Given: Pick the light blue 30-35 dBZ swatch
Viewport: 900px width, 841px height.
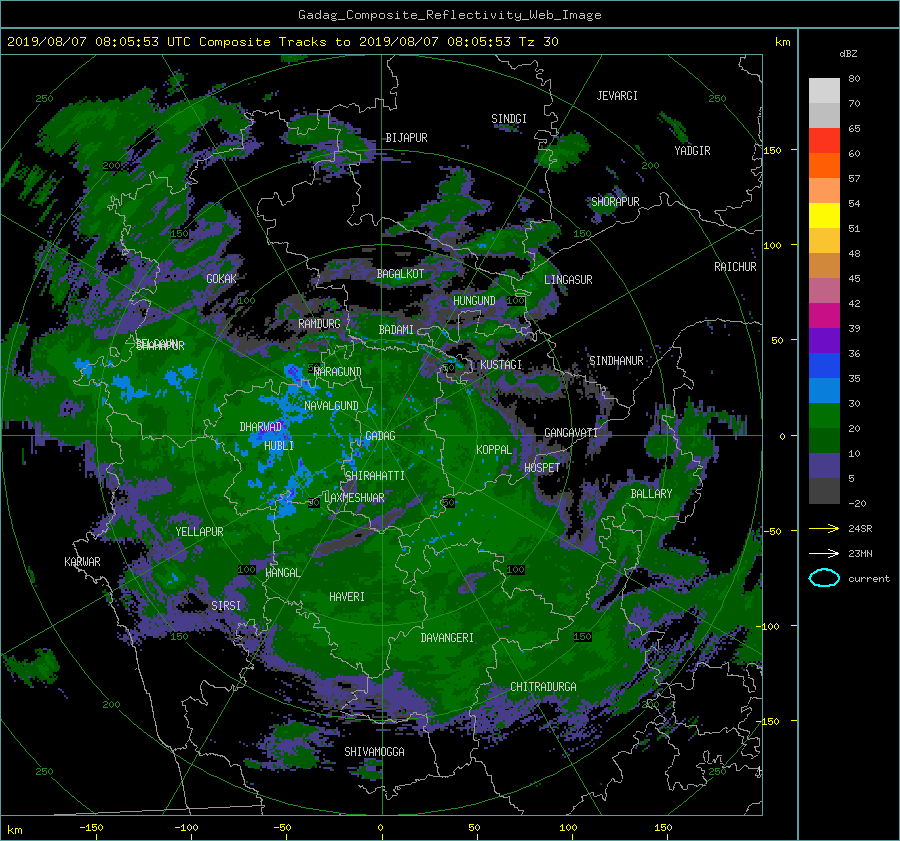Looking at the screenshot, I should click(x=824, y=391).
